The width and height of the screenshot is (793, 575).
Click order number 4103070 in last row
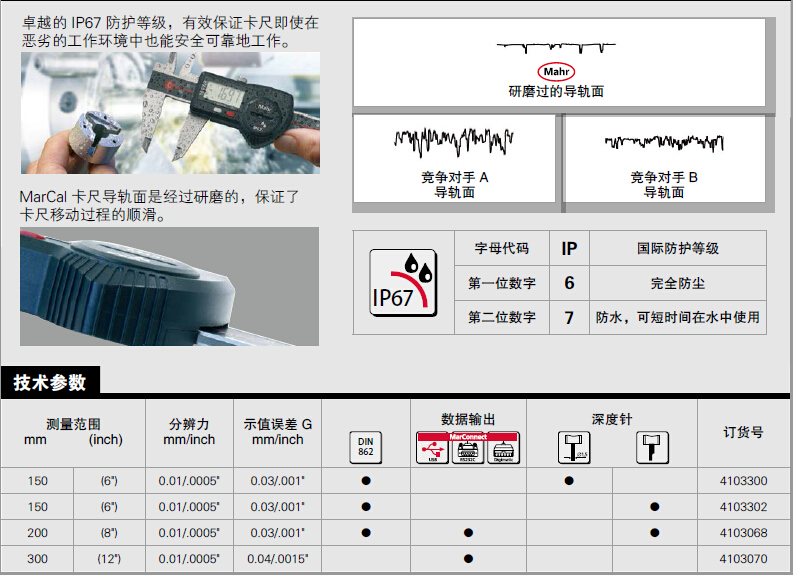pos(743,559)
